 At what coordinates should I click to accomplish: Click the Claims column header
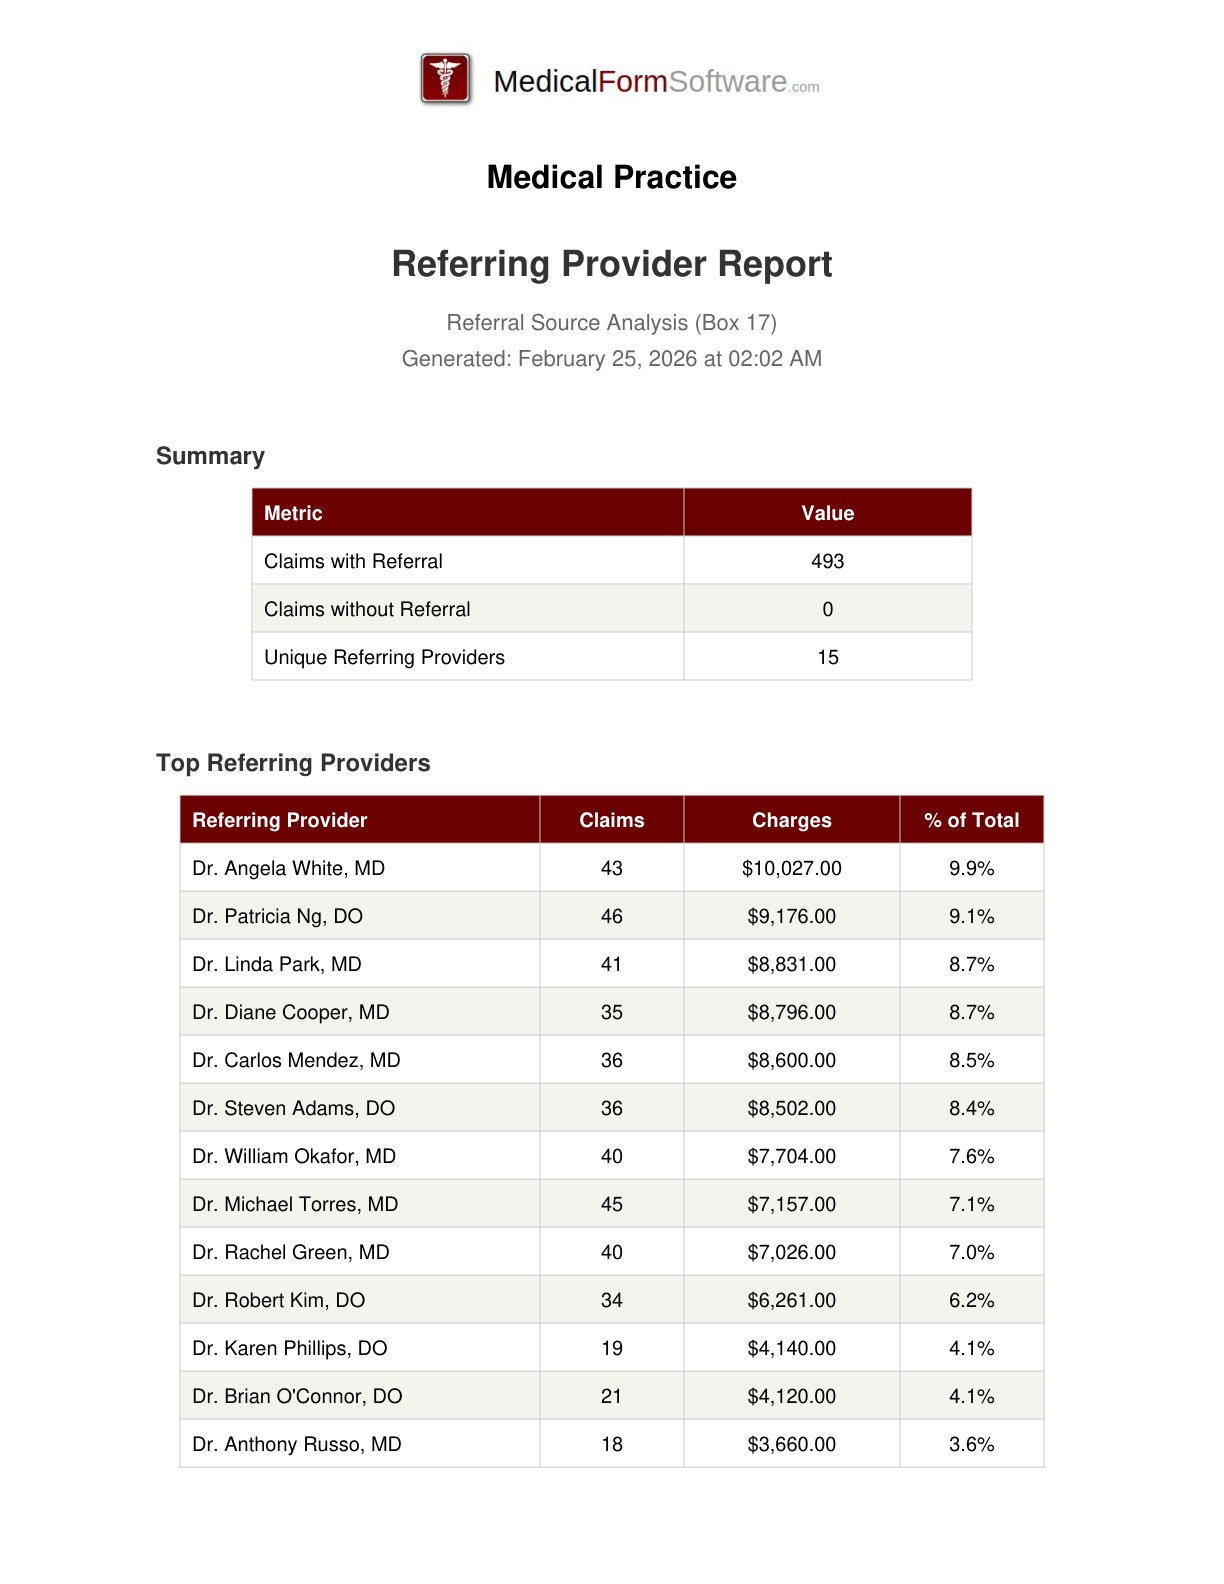611,820
